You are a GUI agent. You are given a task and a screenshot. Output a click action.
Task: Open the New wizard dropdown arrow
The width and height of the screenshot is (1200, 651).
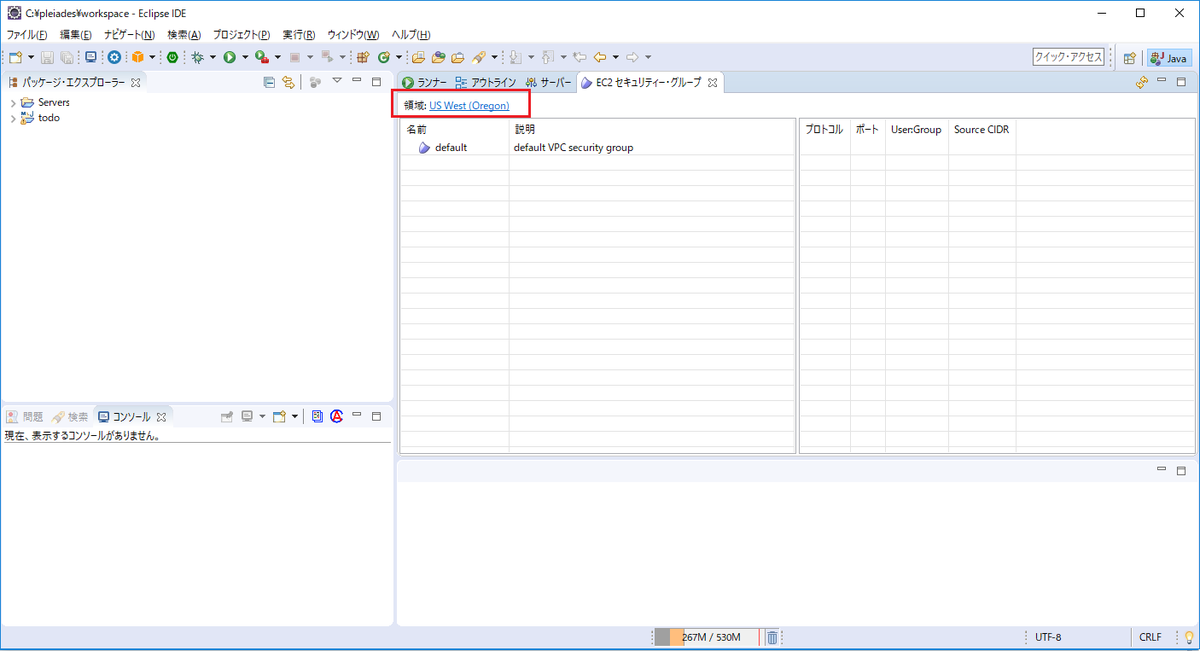pos(31,57)
